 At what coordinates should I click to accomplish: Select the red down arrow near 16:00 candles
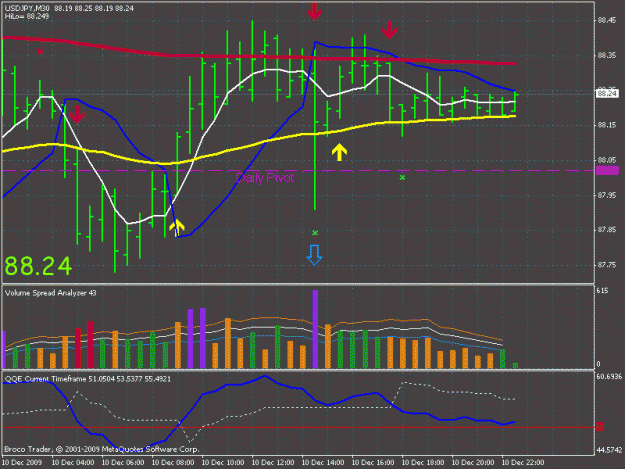(x=389, y=30)
